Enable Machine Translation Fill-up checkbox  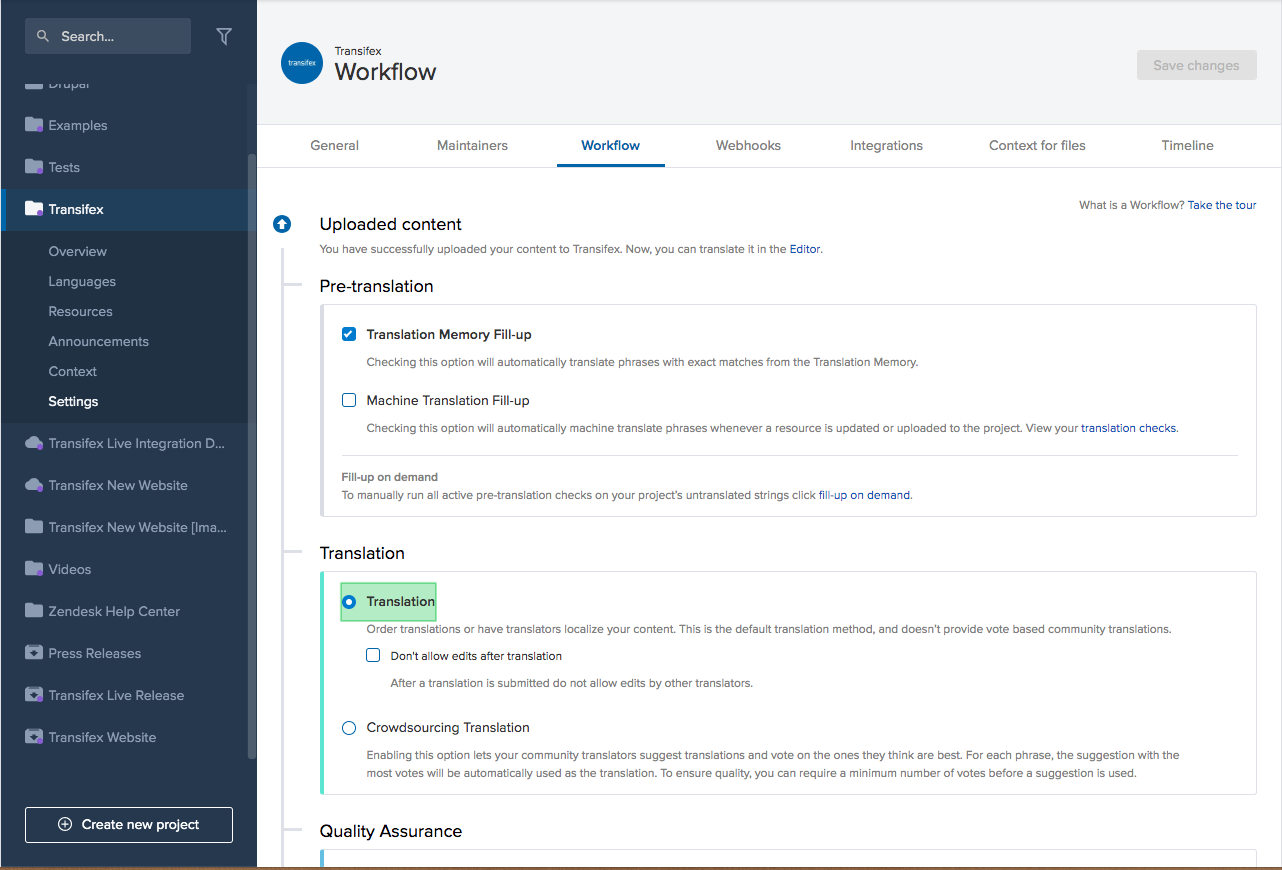pos(349,400)
